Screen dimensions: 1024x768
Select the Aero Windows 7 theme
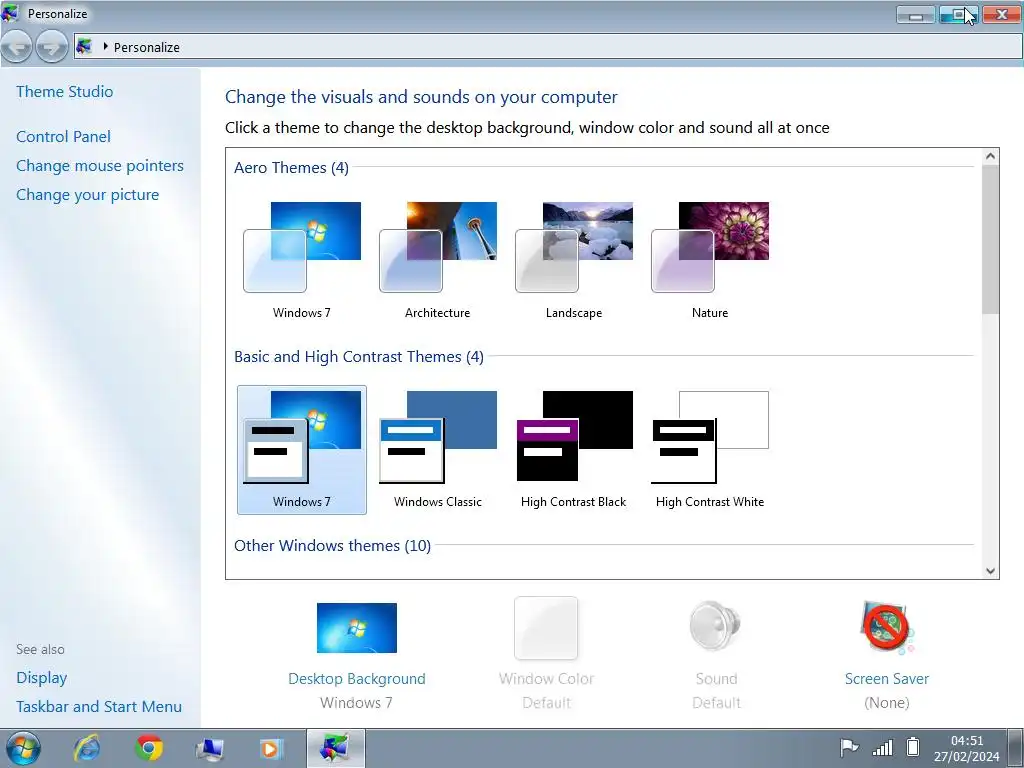(302, 261)
